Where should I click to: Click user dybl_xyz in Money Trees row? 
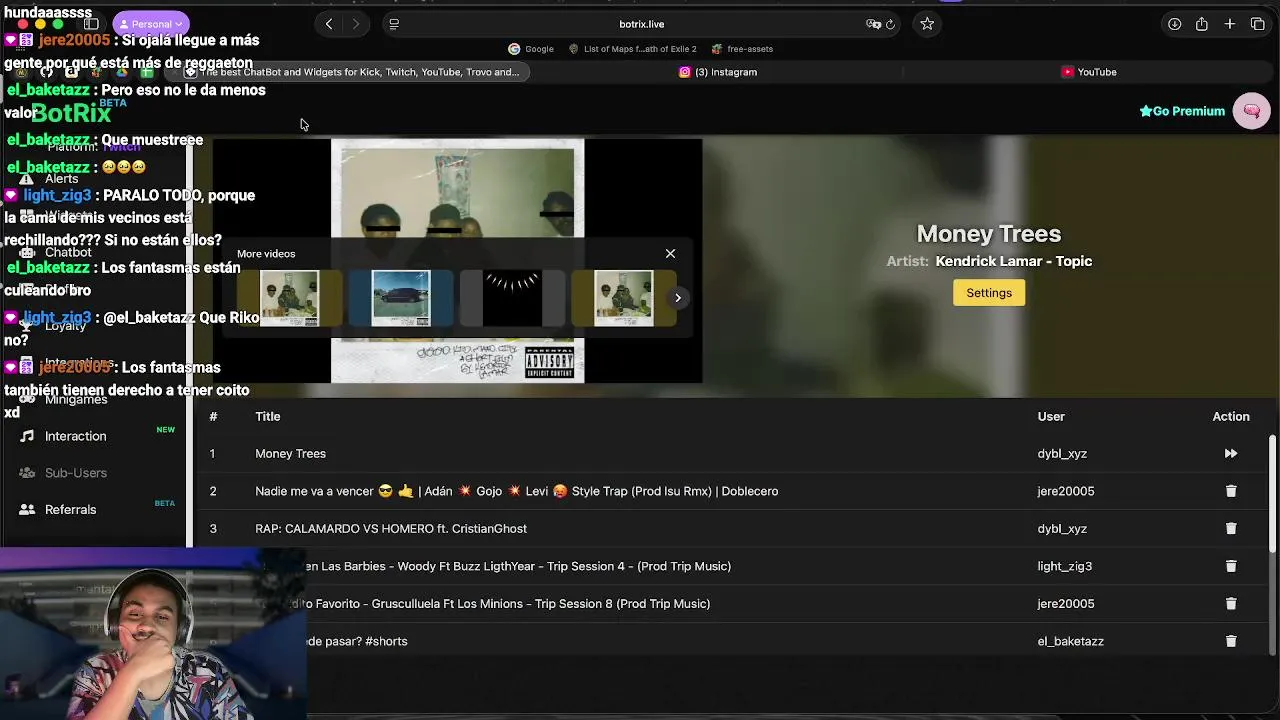[1062, 454]
